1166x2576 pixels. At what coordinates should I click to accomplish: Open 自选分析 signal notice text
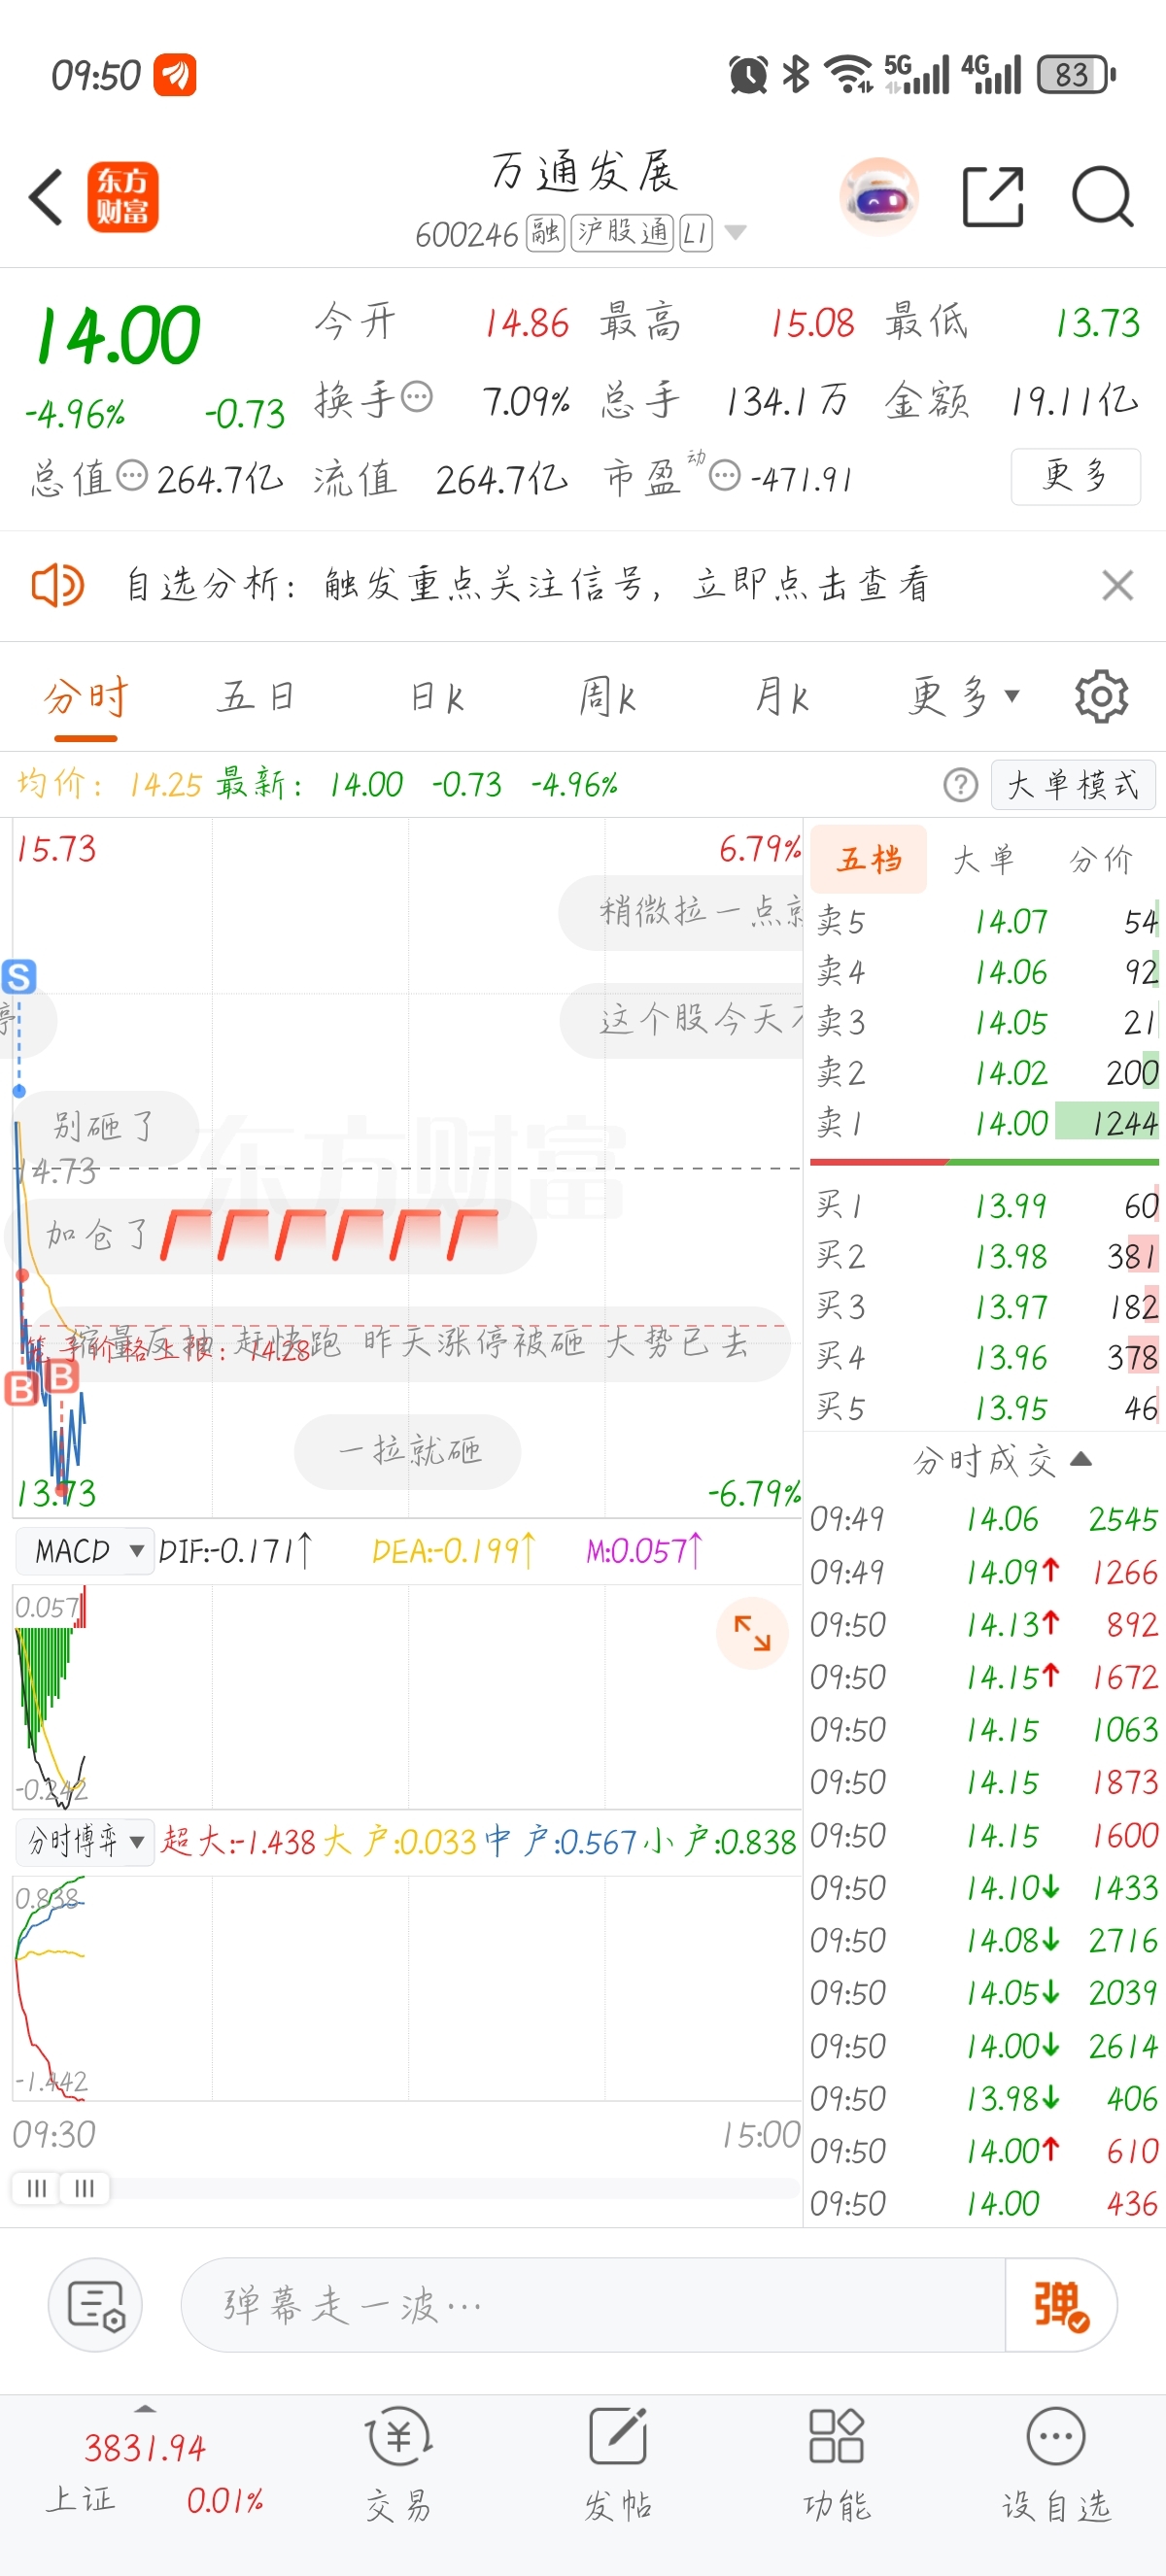[x=528, y=585]
